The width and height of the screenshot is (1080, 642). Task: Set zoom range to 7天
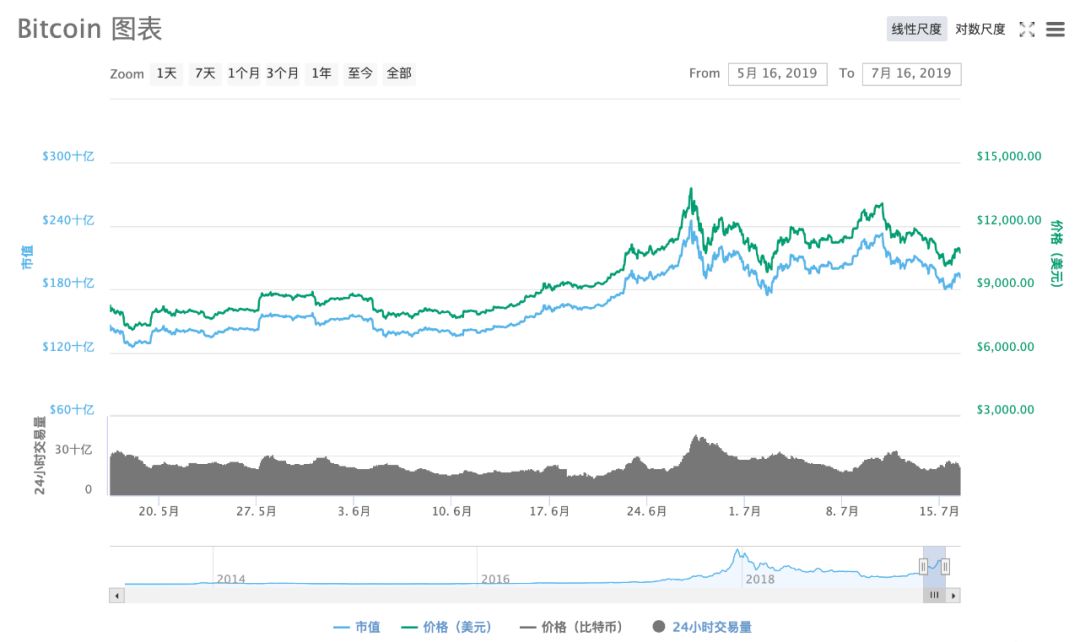[205, 73]
